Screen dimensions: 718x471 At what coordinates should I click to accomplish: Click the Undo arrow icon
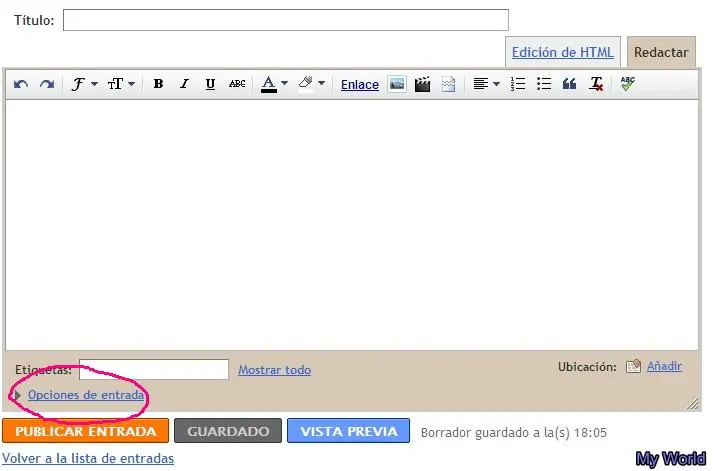pyautogui.click(x=21, y=84)
